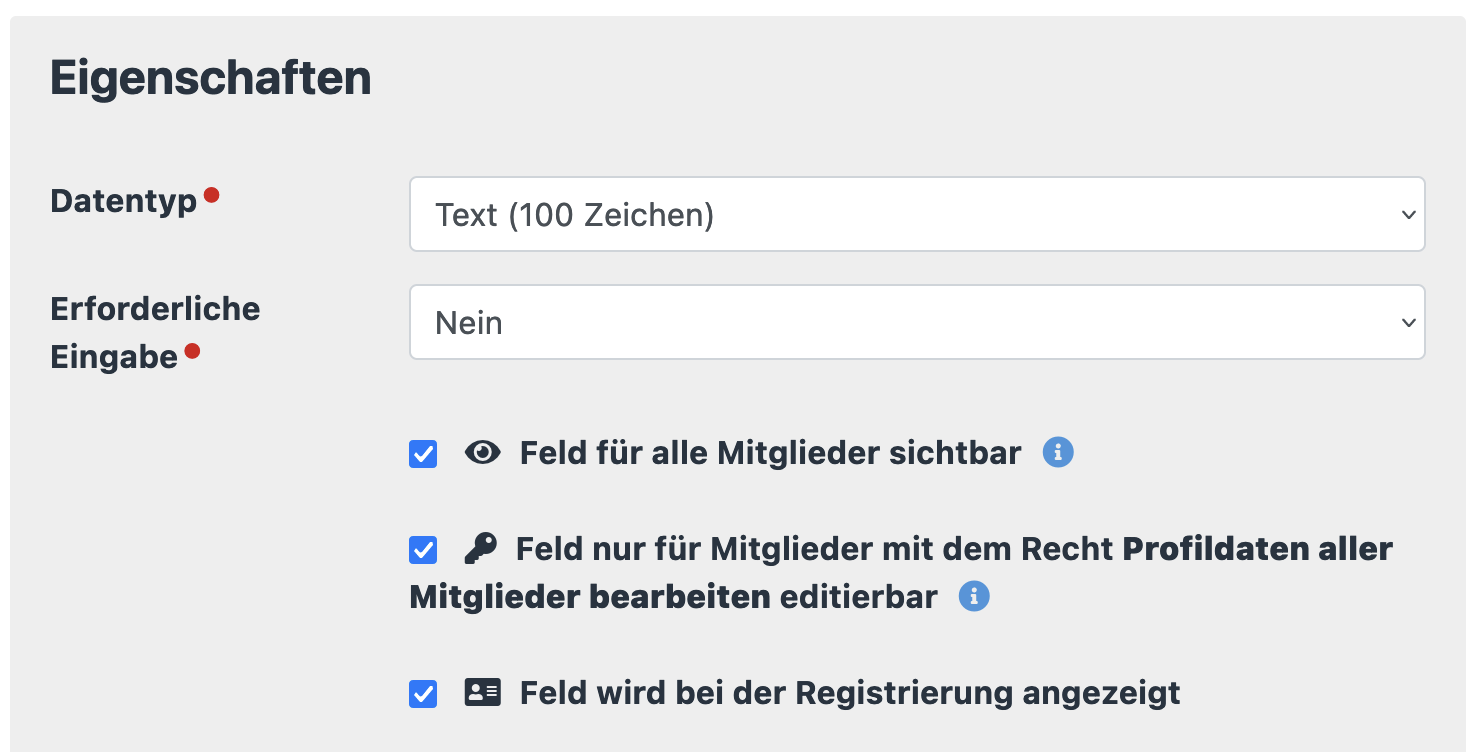Uncheck 'Feld für alle Mitglieder sichtbar' checkbox

(x=423, y=454)
